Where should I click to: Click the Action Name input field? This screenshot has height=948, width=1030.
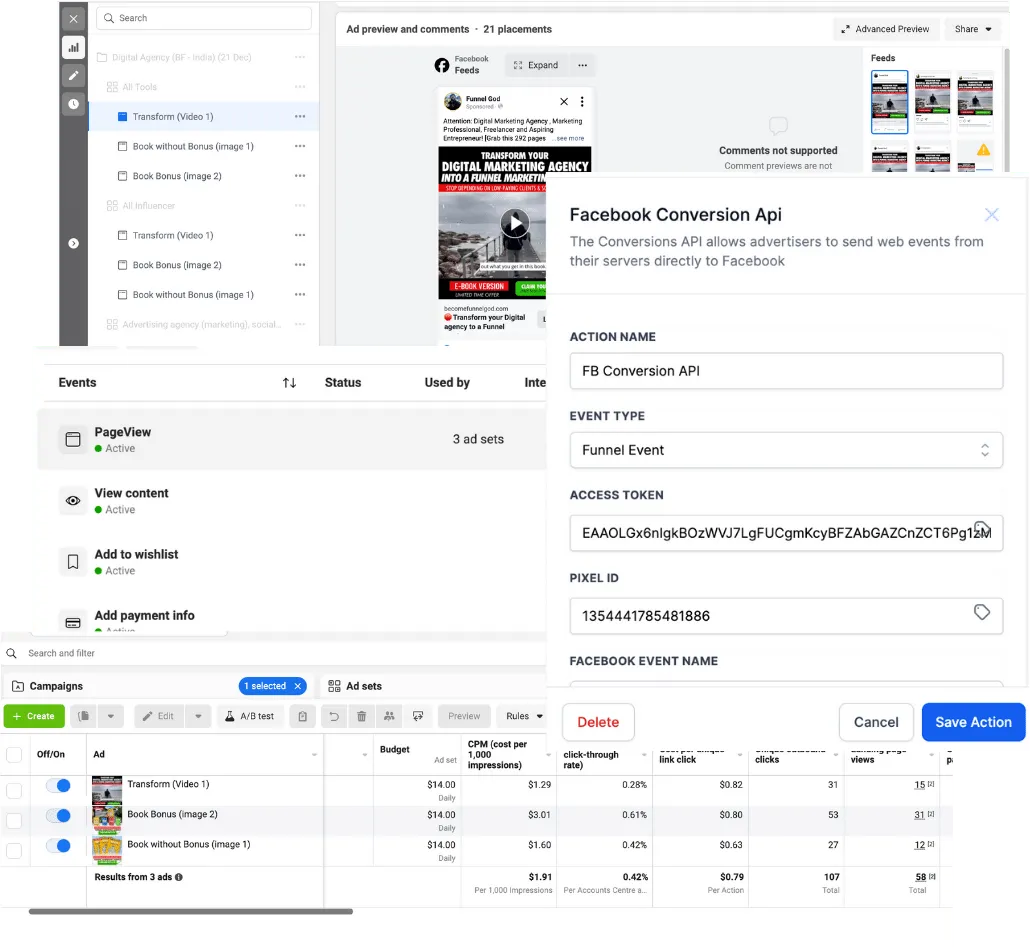[x=786, y=371]
